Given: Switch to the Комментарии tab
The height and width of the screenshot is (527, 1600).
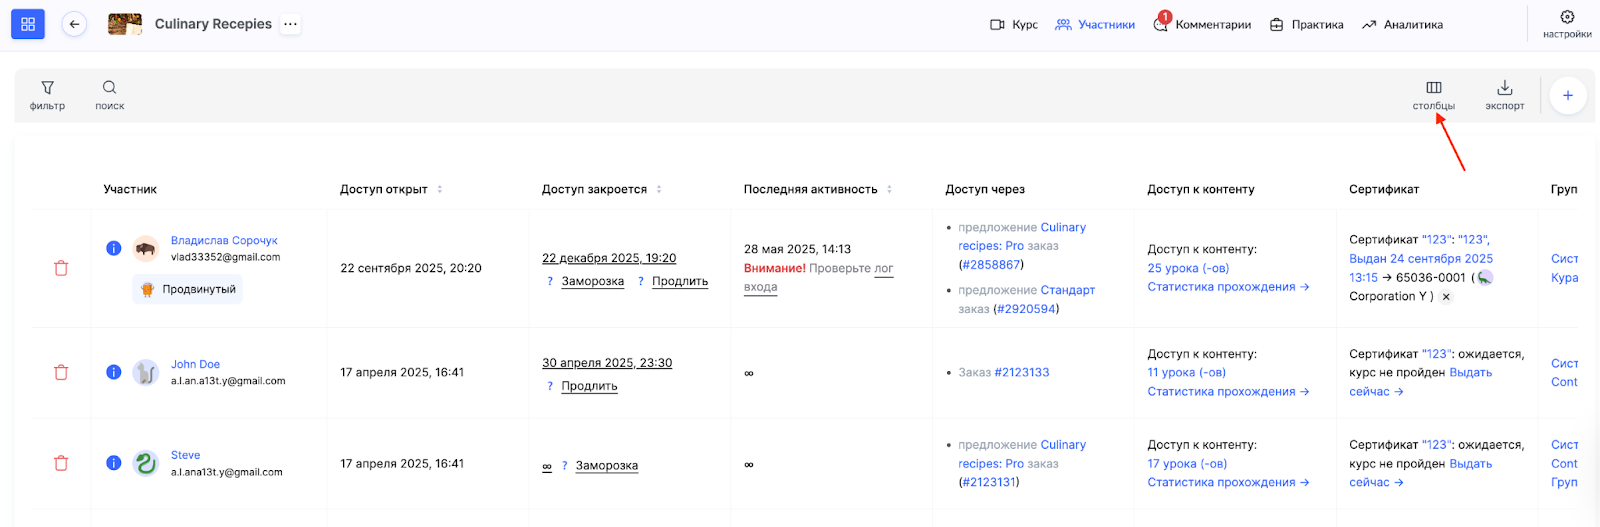Looking at the screenshot, I should pyautogui.click(x=1202, y=25).
